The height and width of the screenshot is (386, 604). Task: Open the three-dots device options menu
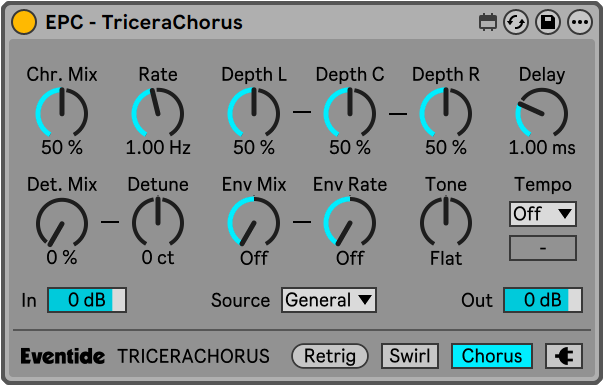tap(580, 22)
